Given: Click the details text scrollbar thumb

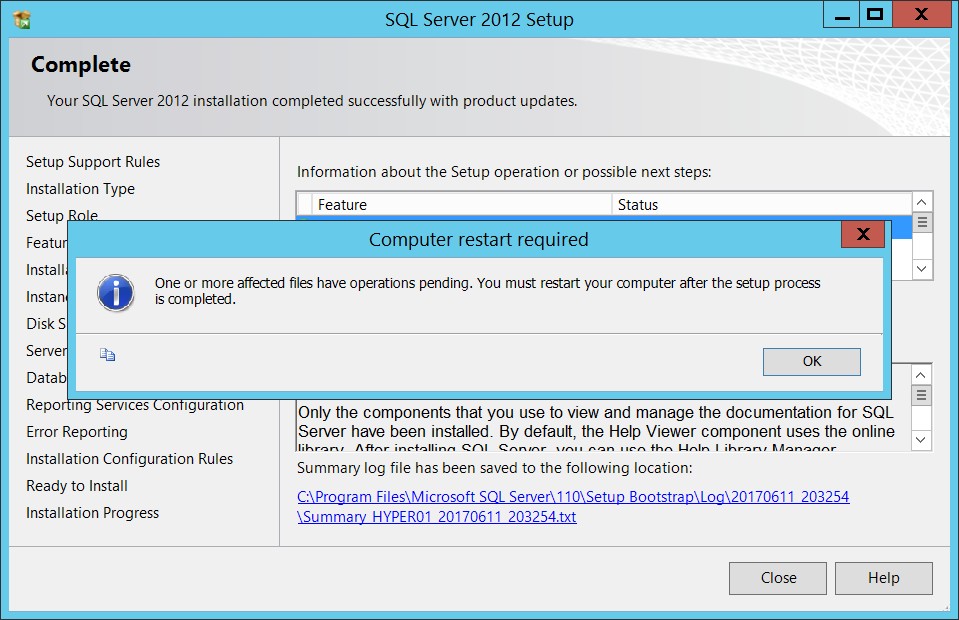Looking at the screenshot, I should [x=920, y=395].
